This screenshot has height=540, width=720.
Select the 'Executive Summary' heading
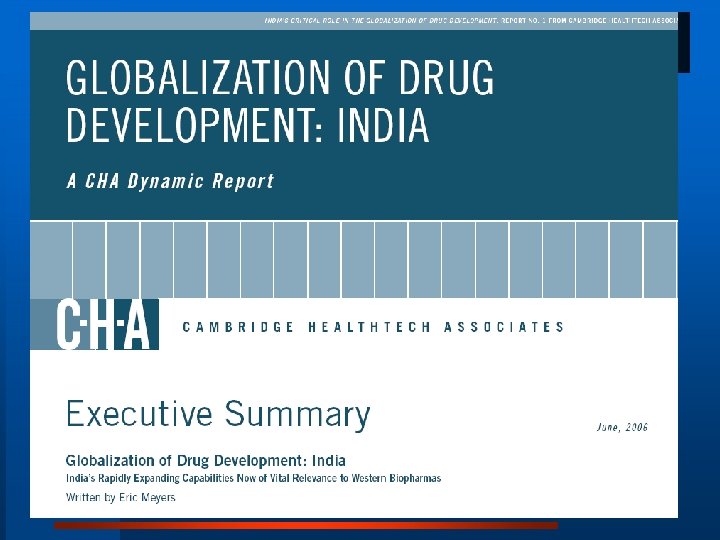218,415
